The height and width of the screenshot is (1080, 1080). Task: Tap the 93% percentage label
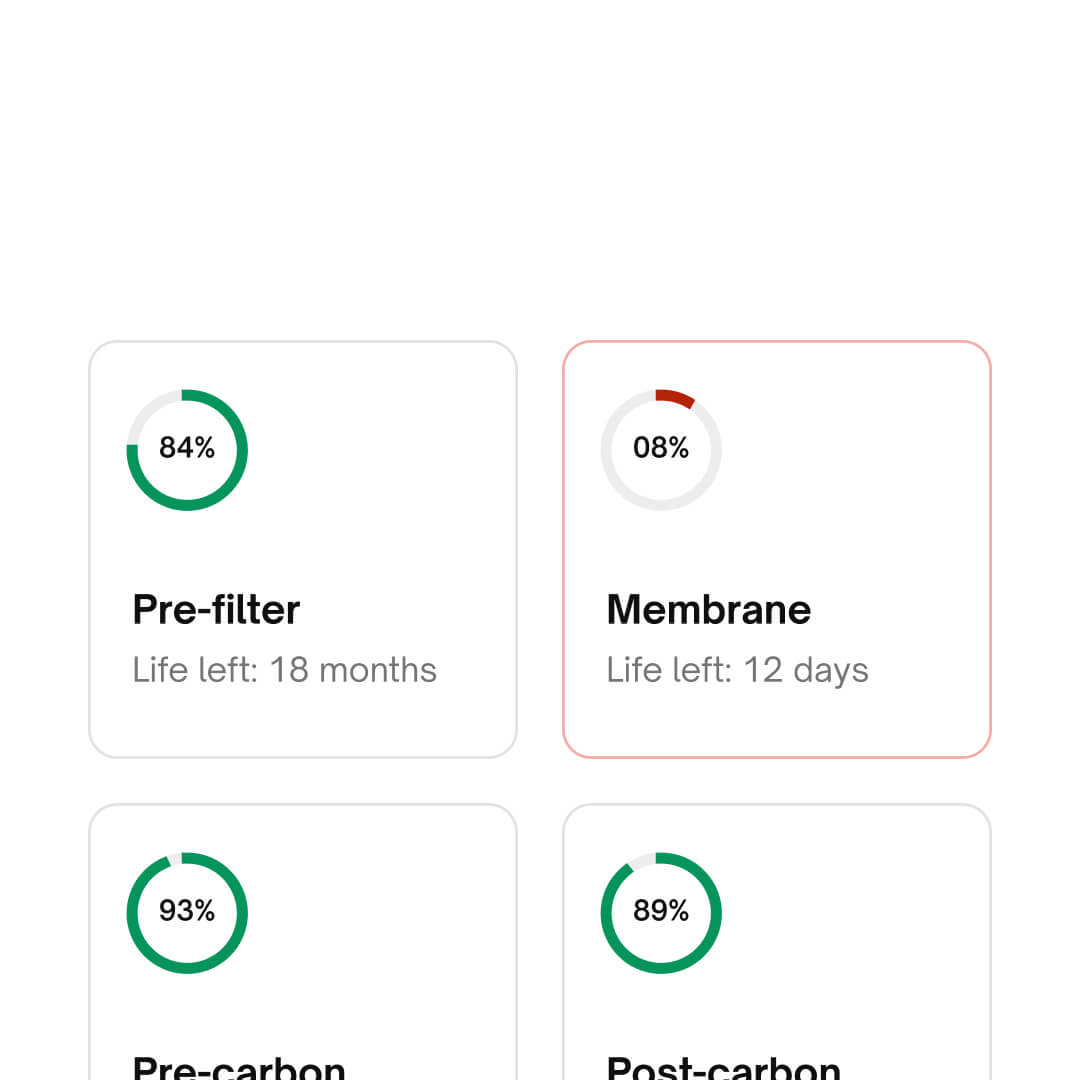click(x=187, y=911)
